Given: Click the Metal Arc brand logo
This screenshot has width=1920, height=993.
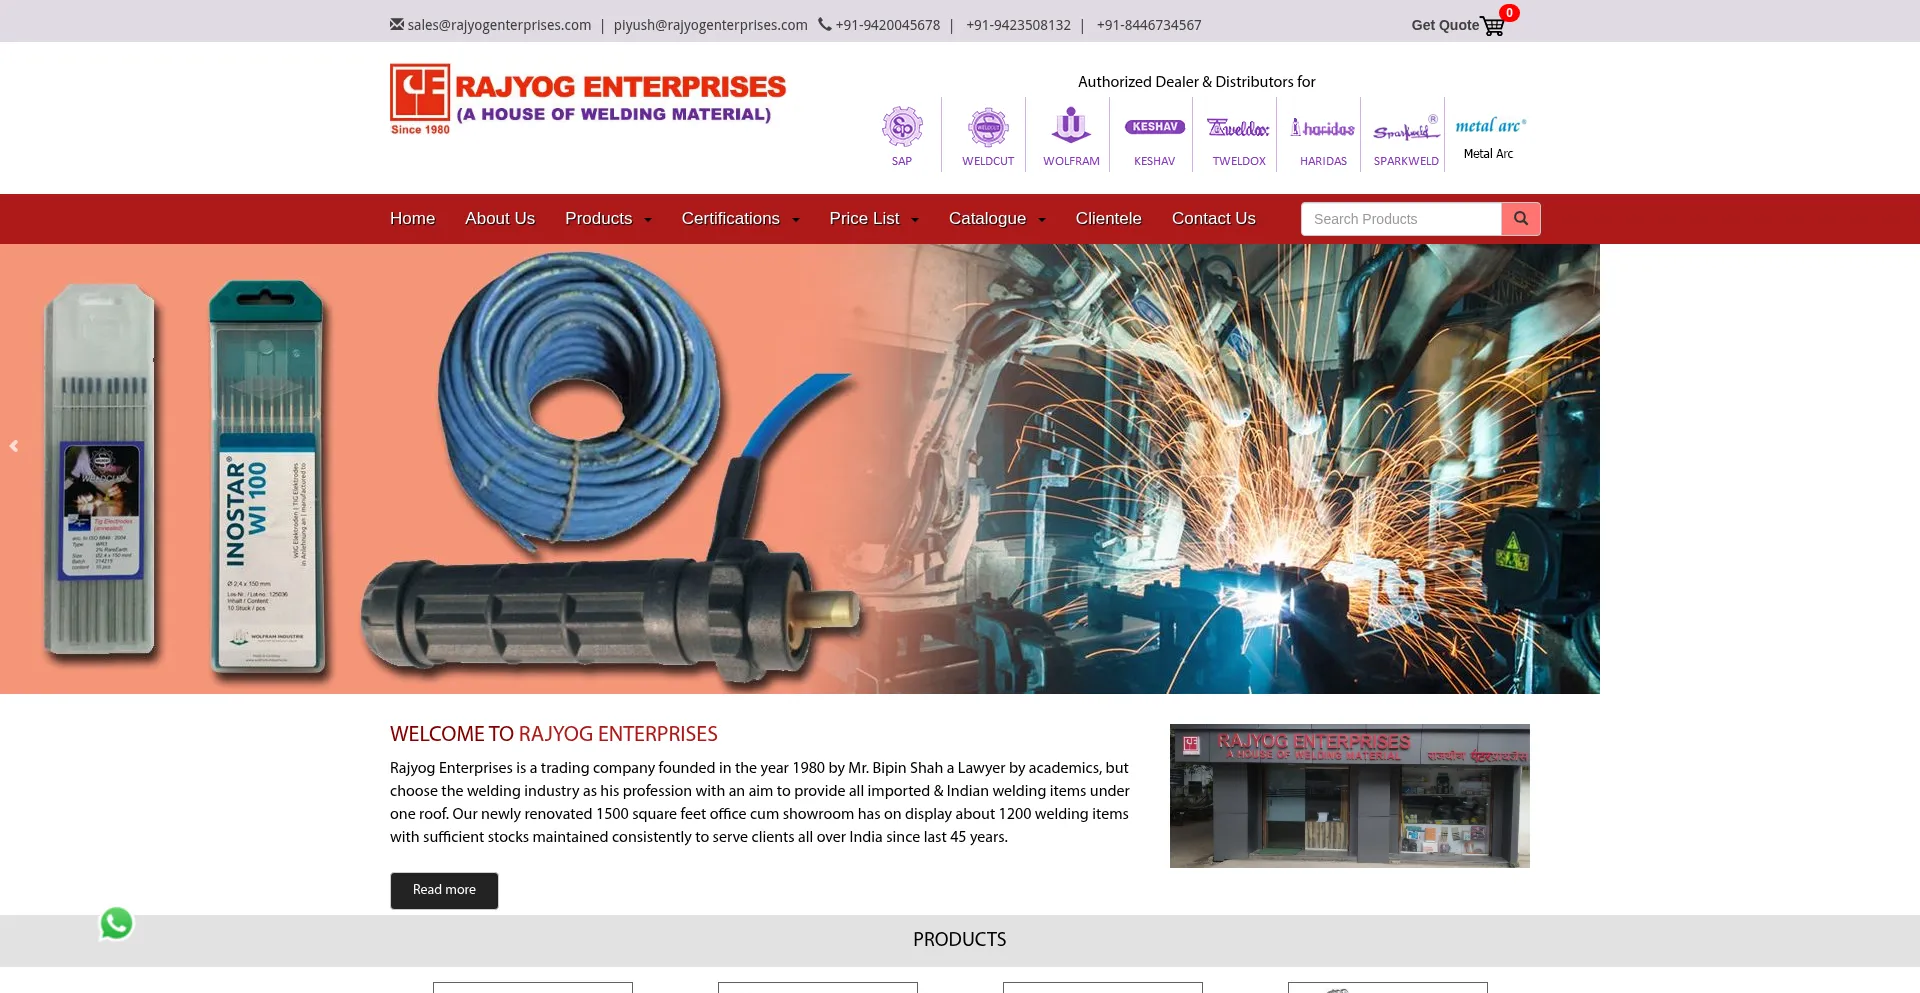Looking at the screenshot, I should coord(1490,125).
